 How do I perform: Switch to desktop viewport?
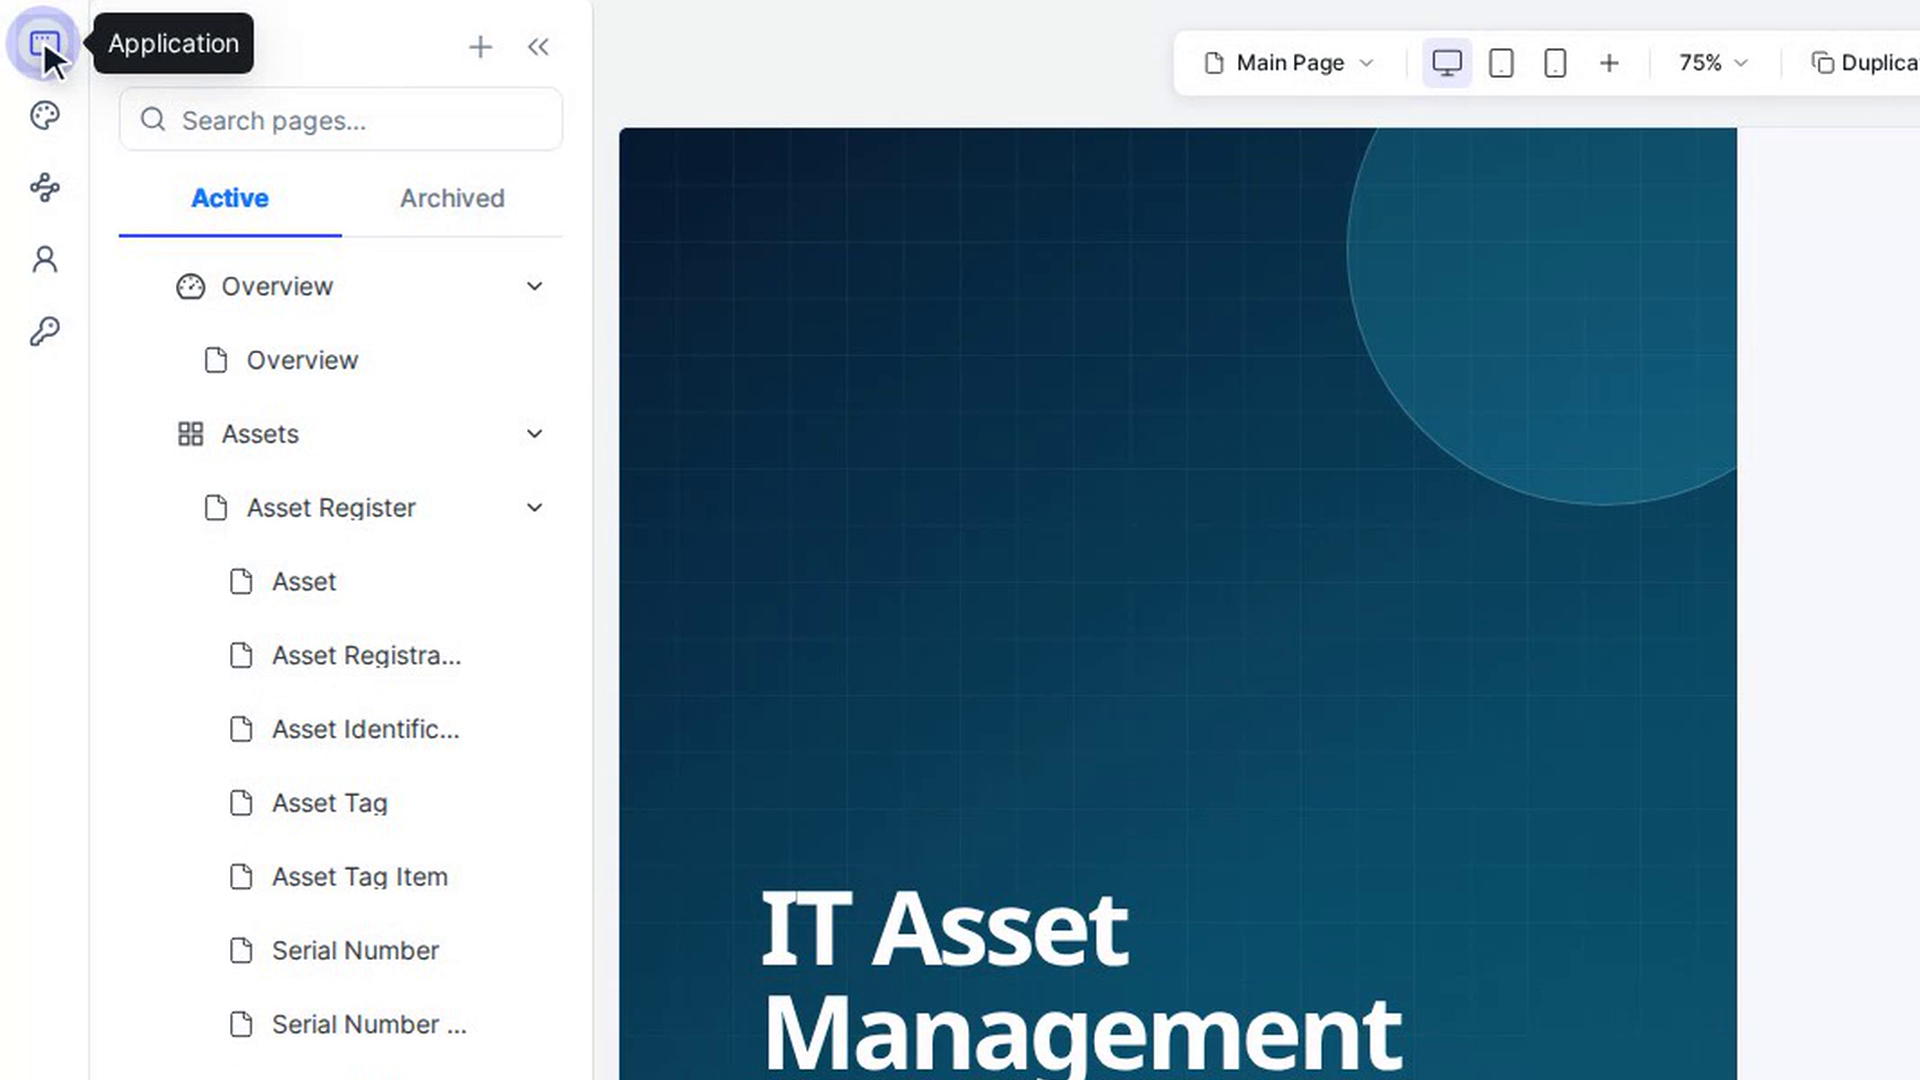click(x=1446, y=63)
